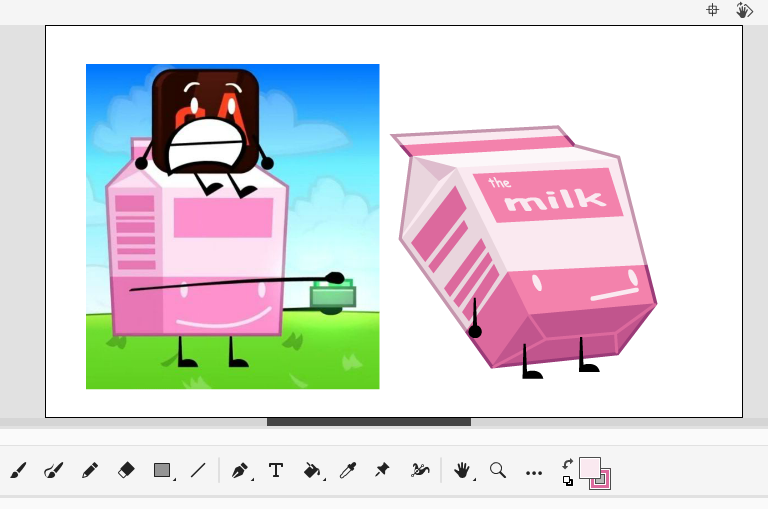The height and width of the screenshot is (509, 768).
Task: Select the Paint Bucket tool
Action: (x=312, y=470)
